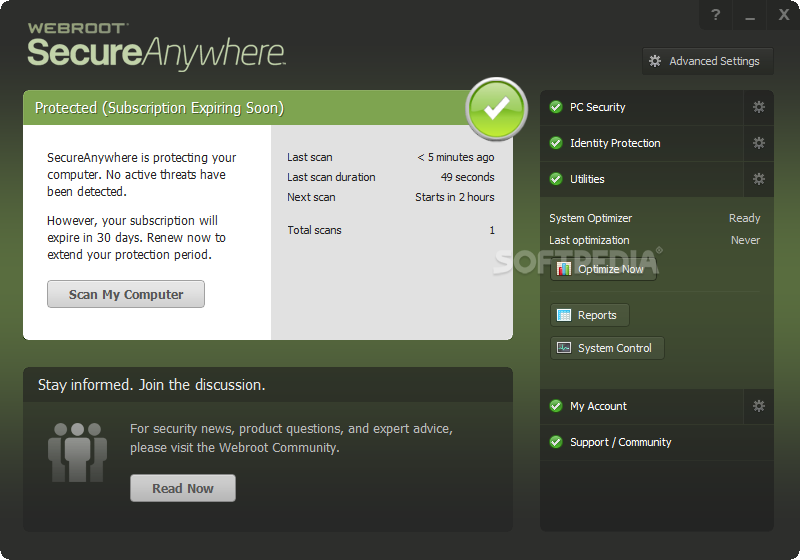Viewport: 800px width, 560px height.
Task: Close the SecureAnywhere window
Action: pos(784,15)
